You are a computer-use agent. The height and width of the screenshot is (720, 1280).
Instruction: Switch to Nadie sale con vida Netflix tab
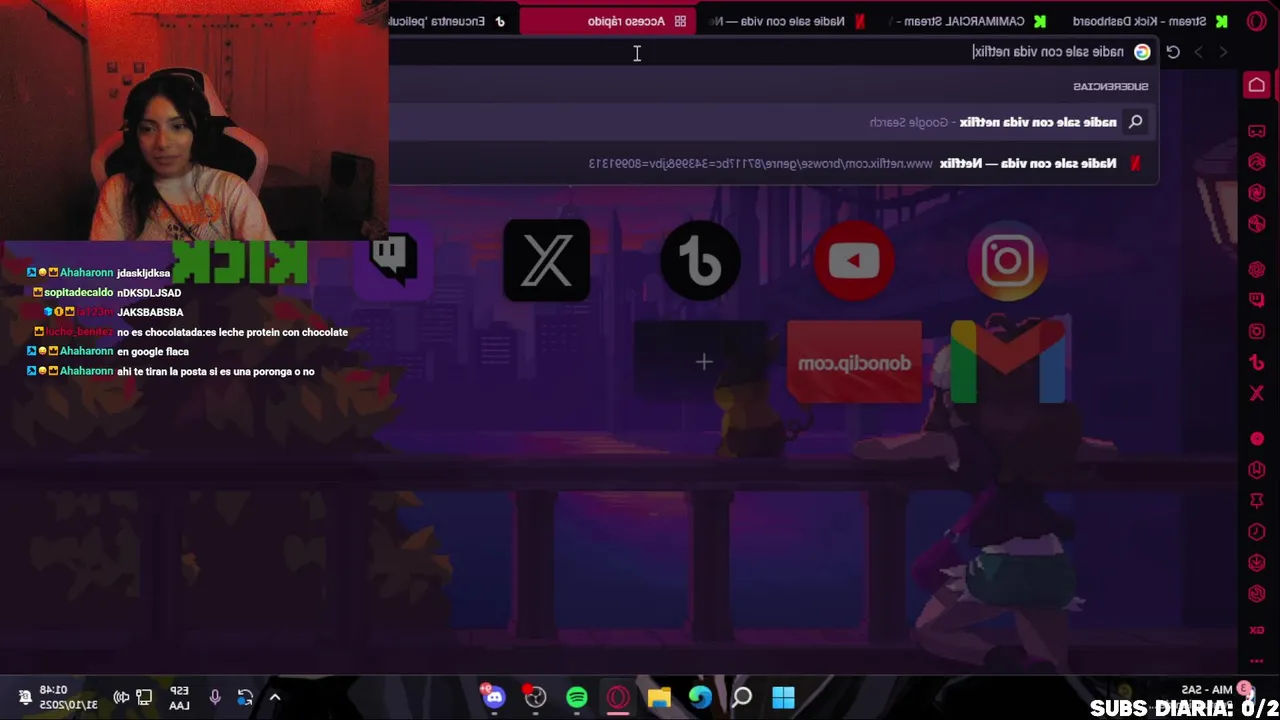click(789, 21)
